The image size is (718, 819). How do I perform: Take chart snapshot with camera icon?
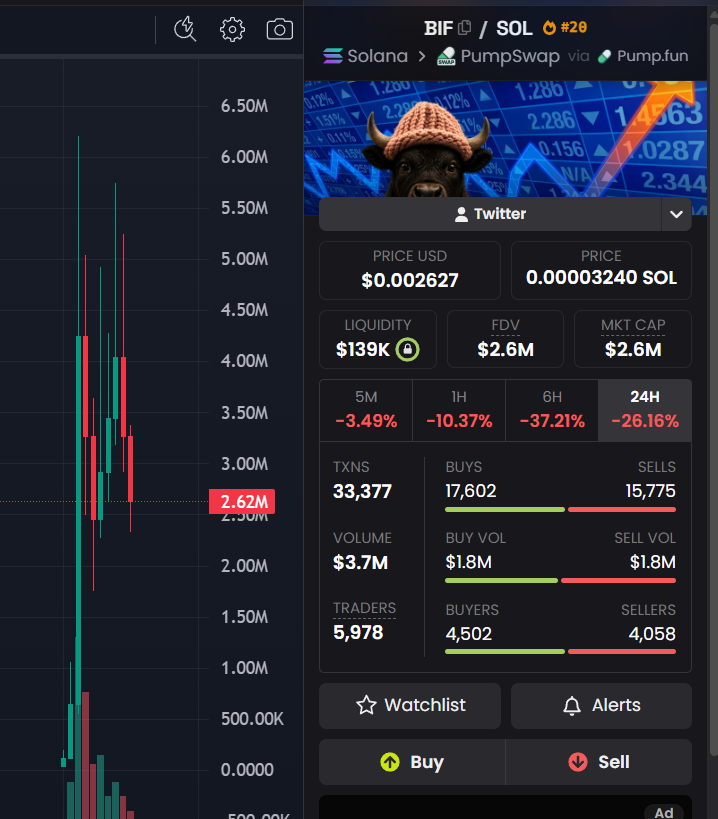(x=280, y=29)
